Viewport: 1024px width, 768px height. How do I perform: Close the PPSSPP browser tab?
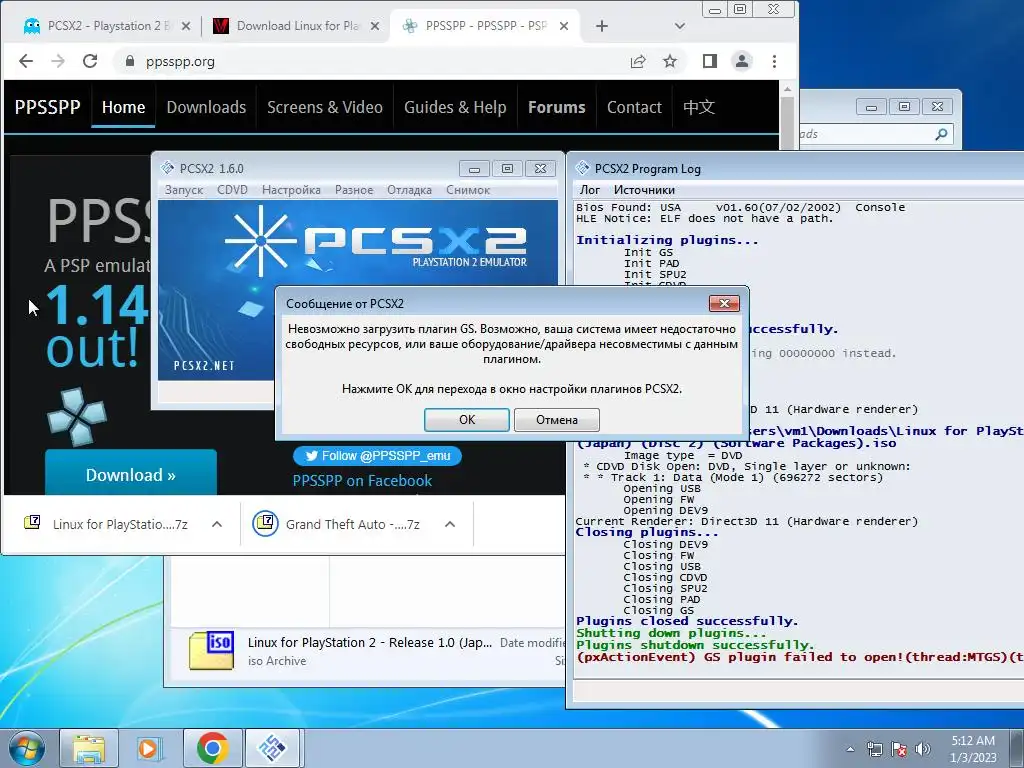click(x=564, y=26)
